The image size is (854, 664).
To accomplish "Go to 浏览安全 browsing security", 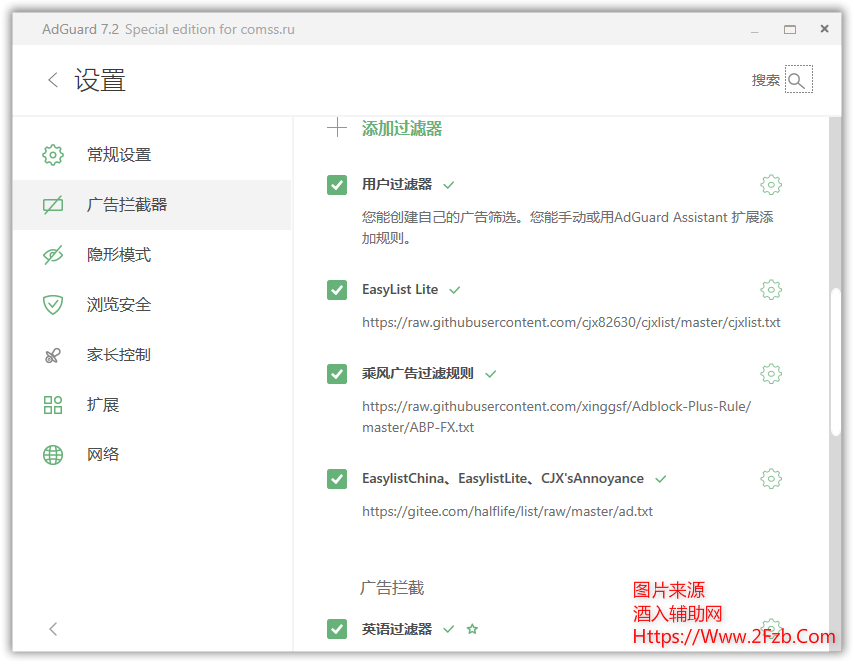I will coord(152,304).
